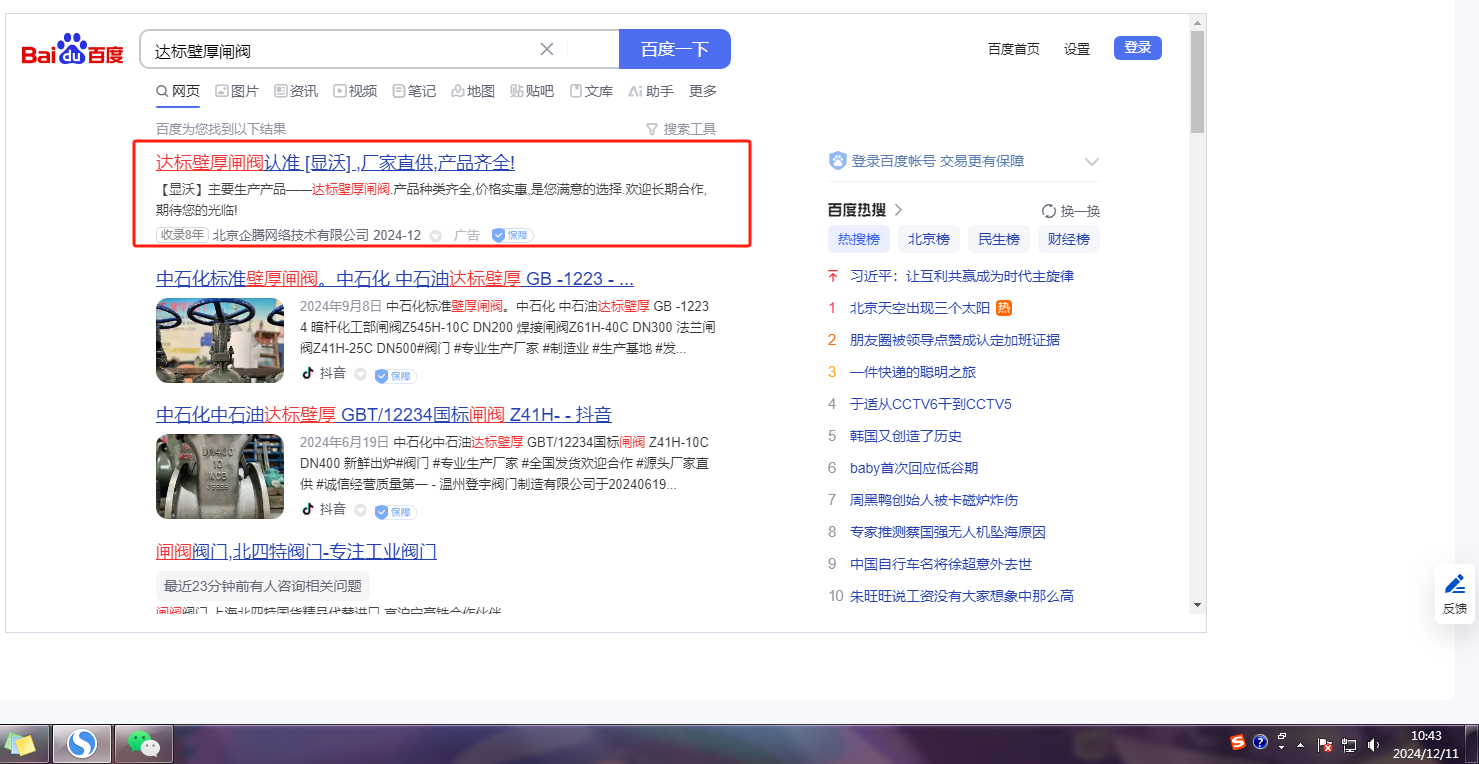Image resolution: width=1479 pixels, height=764 pixels.
Task: Open the small dropdown beside 抖音 in 9月8日 result
Action: click(360, 375)
